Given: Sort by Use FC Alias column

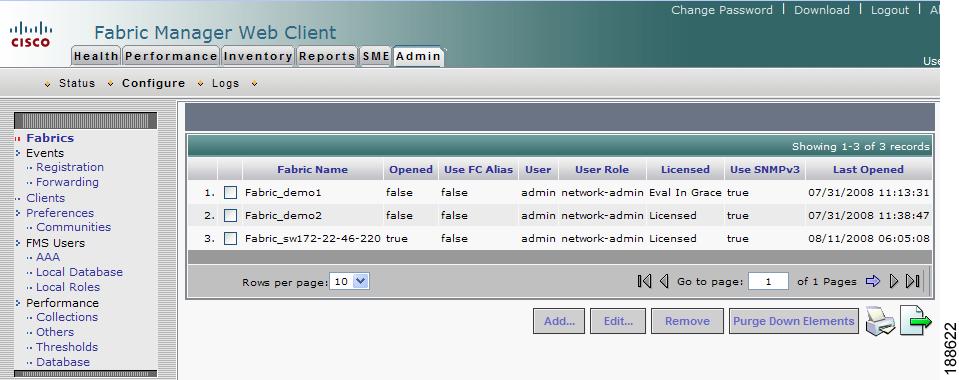Looking at the screenshot, I should pos(478,170).
